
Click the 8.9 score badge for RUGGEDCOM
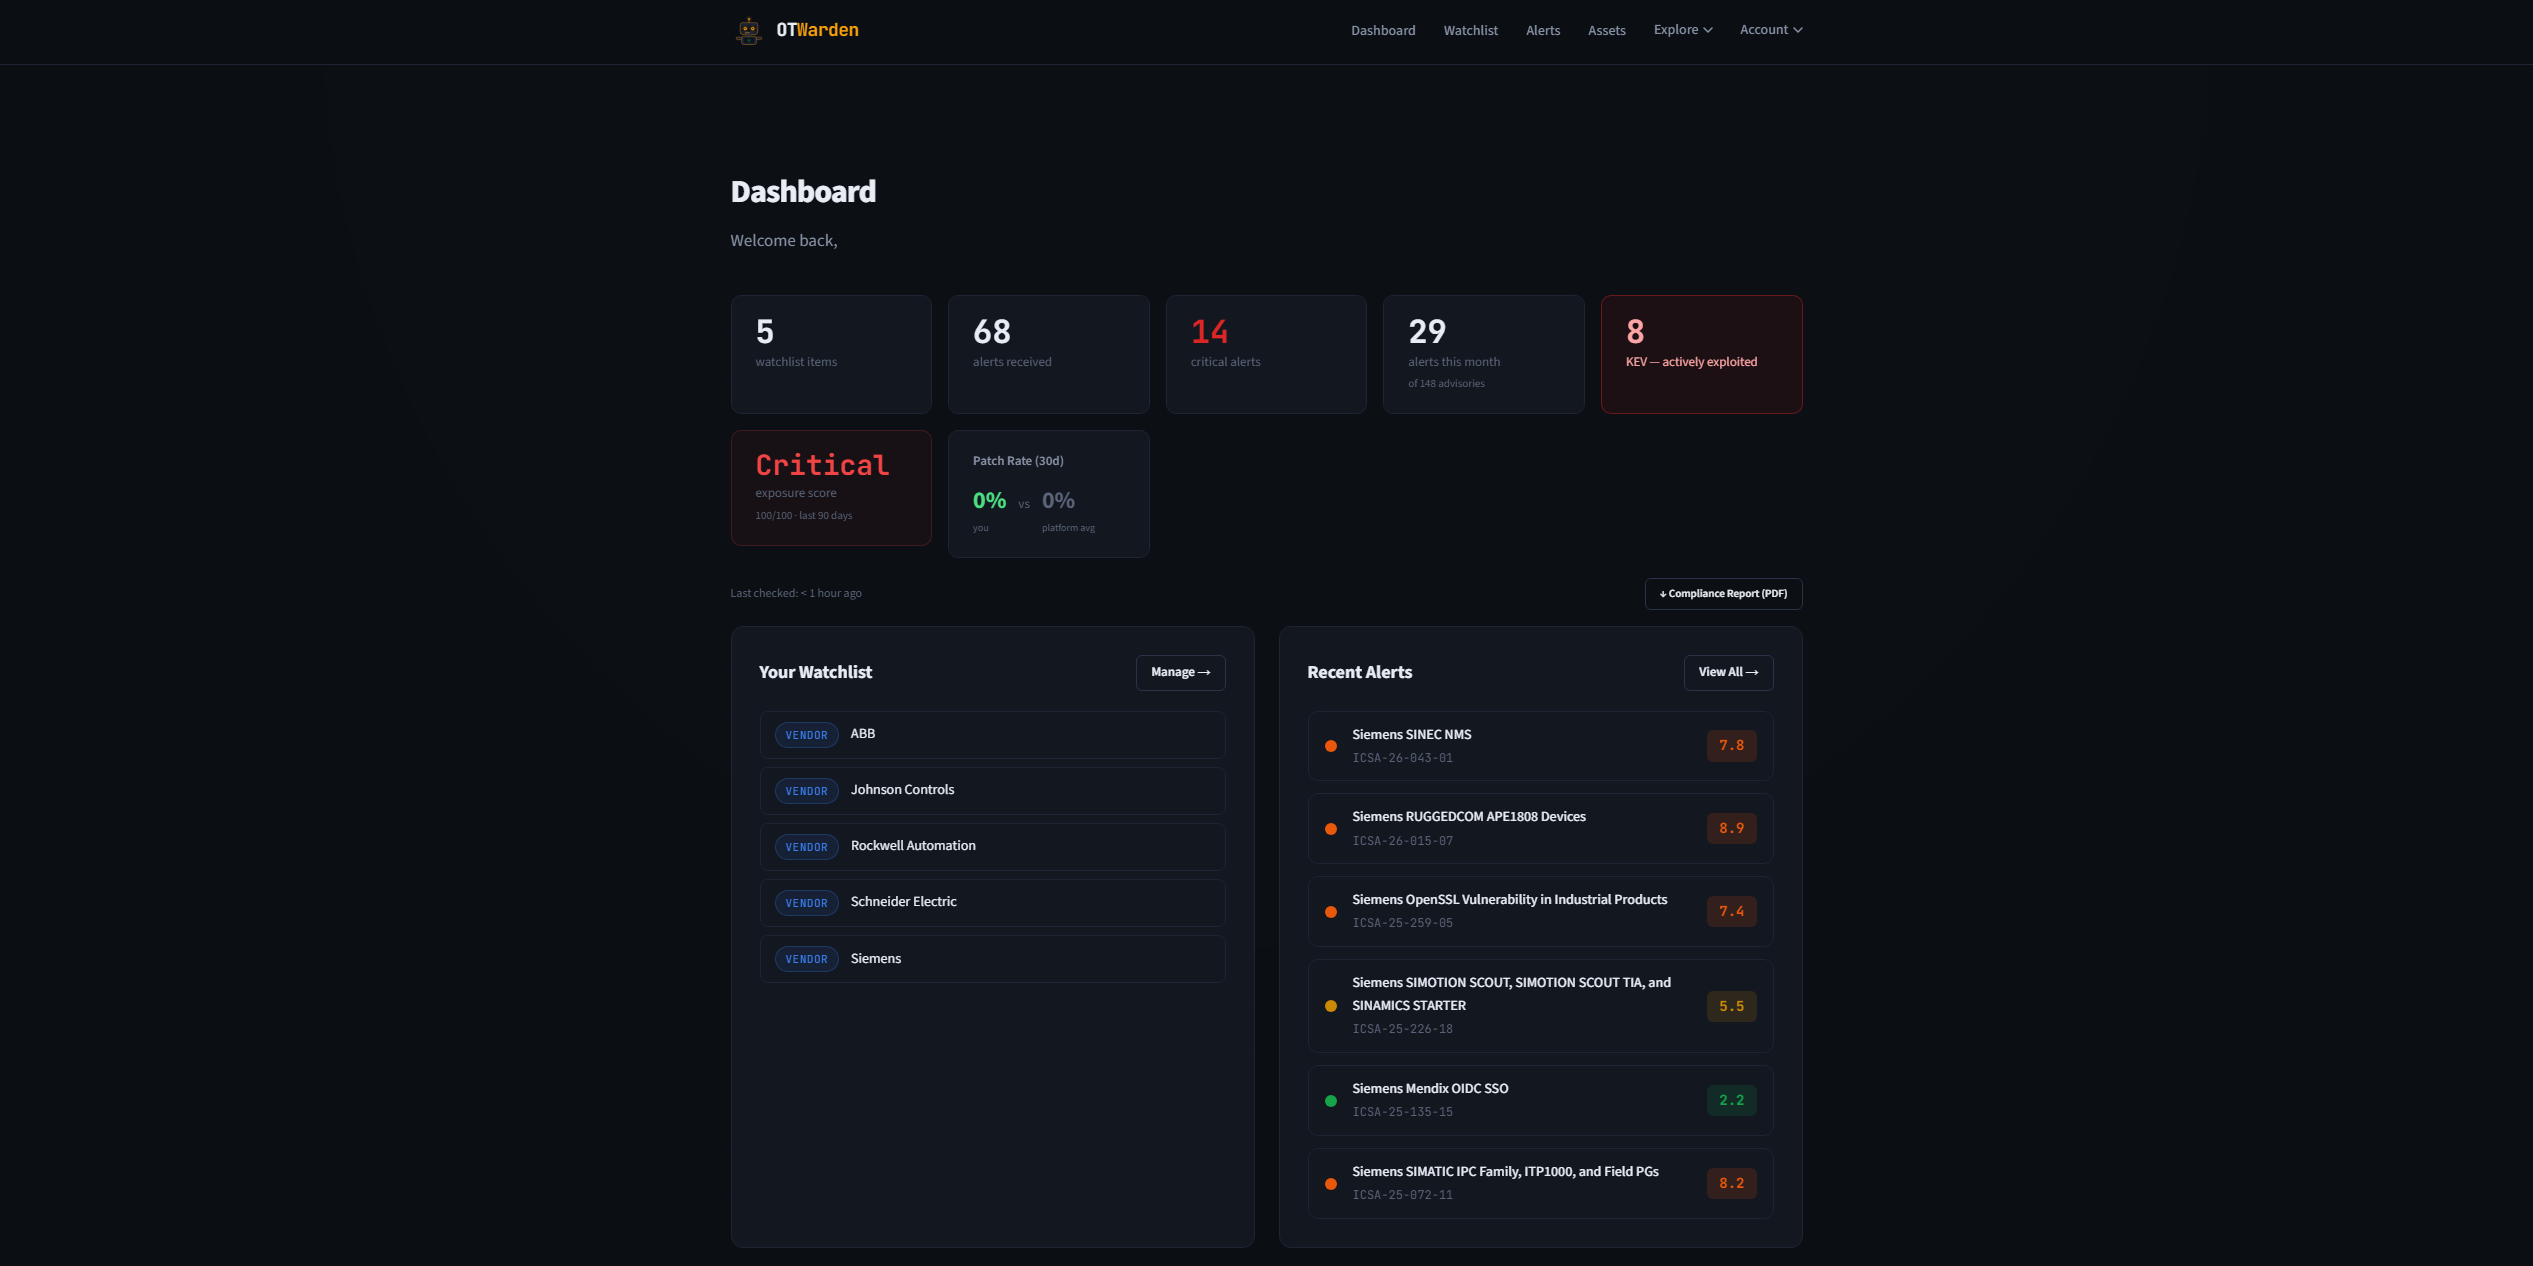(1731, 829)
